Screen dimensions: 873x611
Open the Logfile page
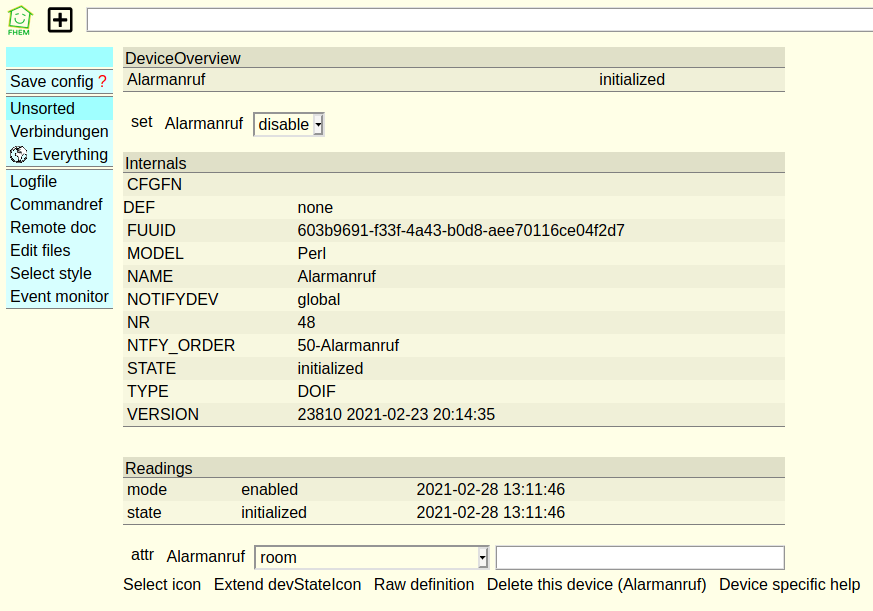[x=33, y=181]
